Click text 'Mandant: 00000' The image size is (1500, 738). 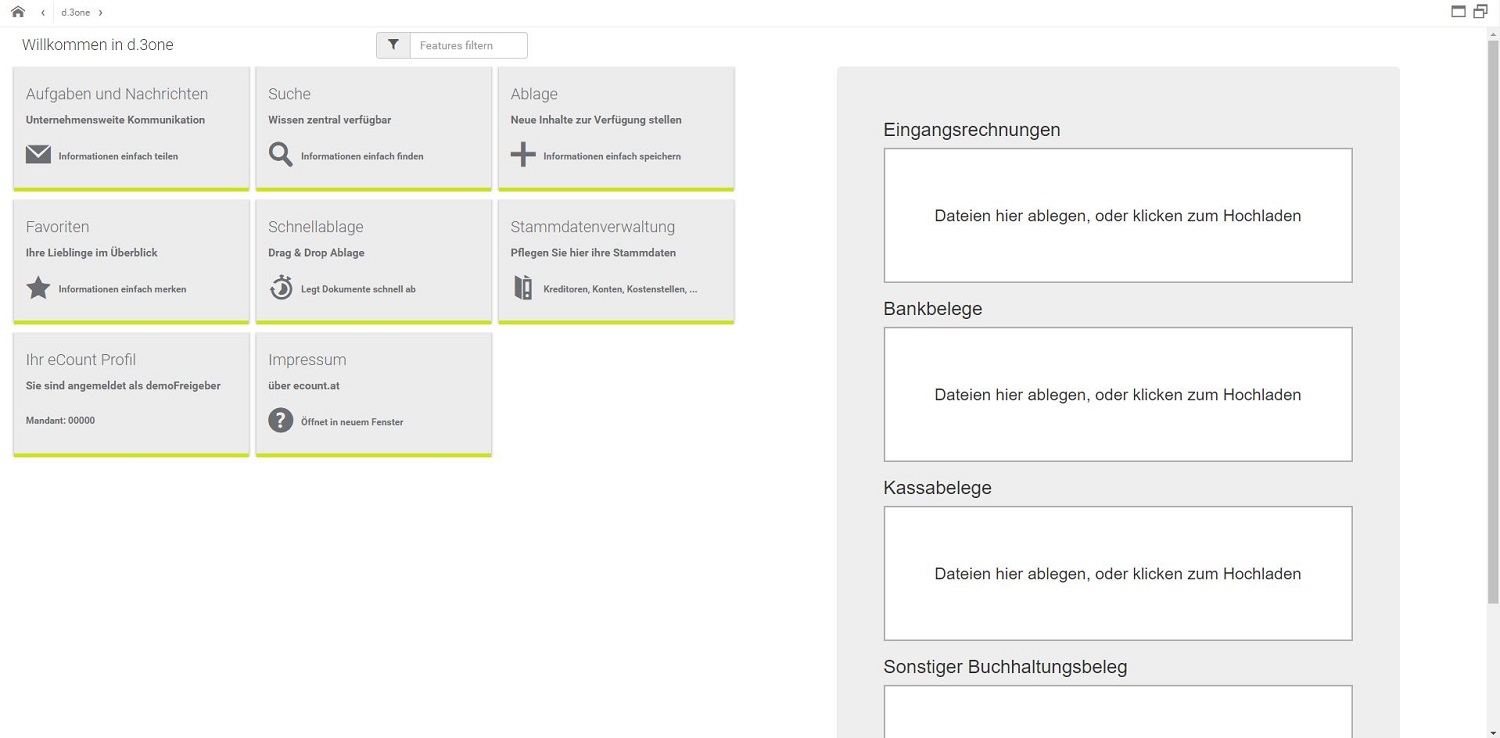60,421
